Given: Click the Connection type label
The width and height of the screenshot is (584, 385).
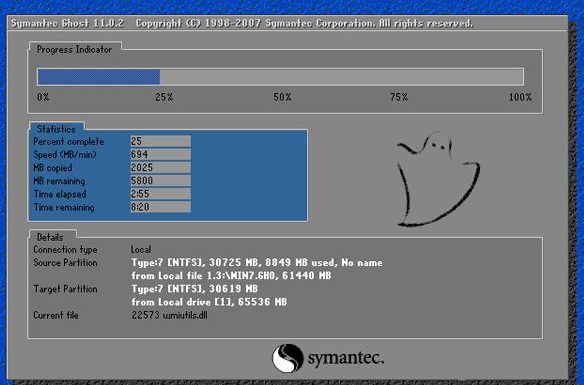Looking at the screenshot, I should coord(65,249).
